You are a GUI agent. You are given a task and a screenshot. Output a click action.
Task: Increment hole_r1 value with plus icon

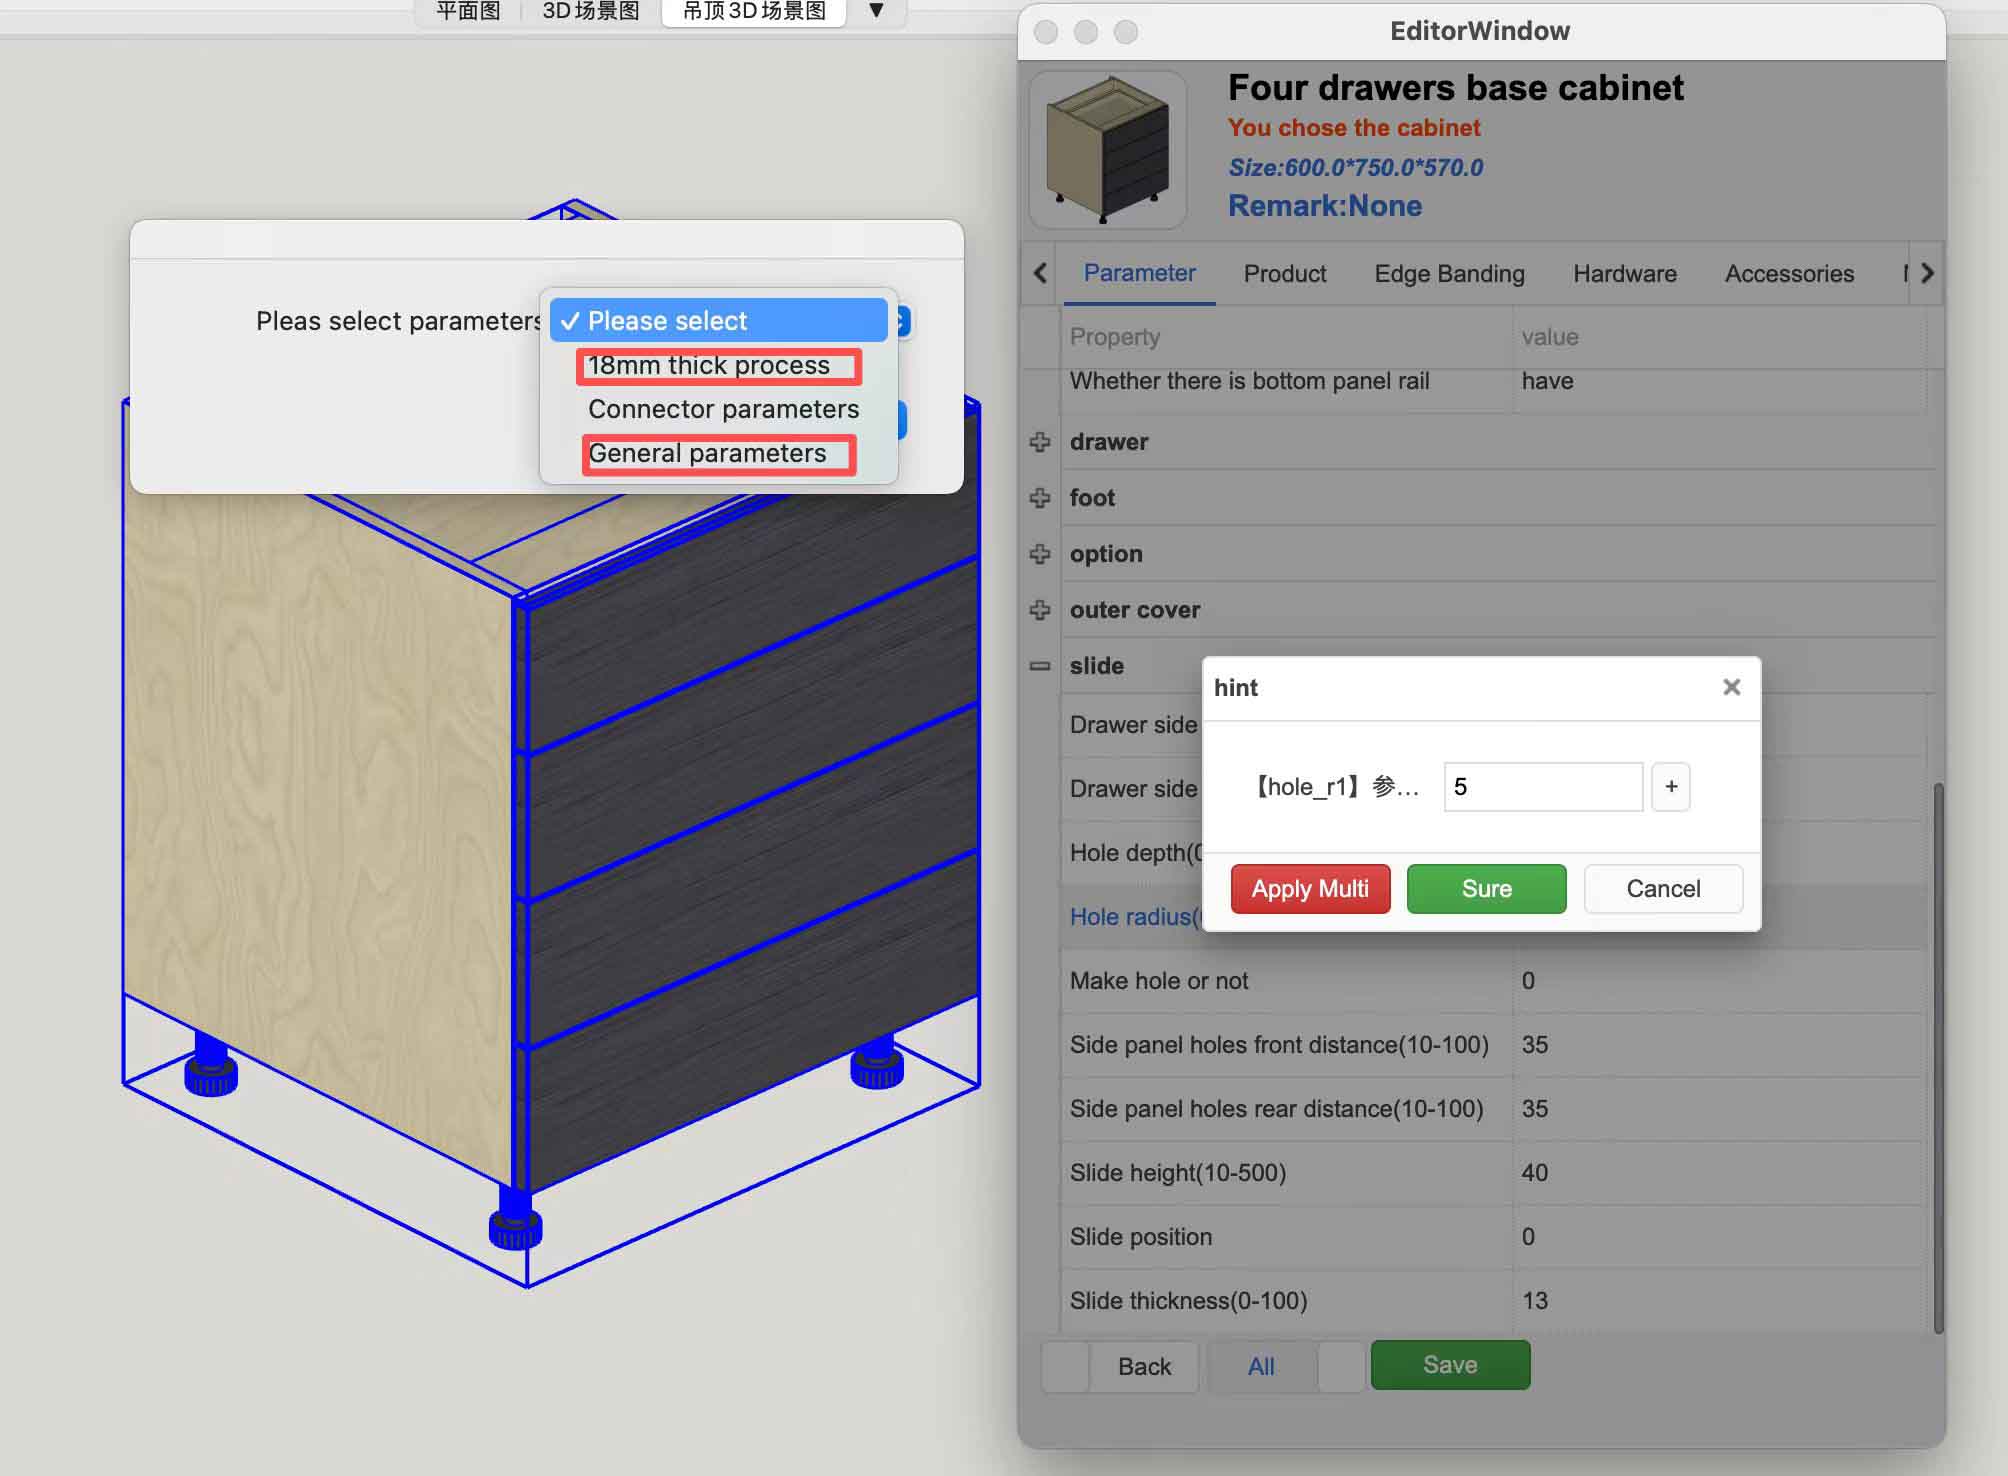(1670, 787)
